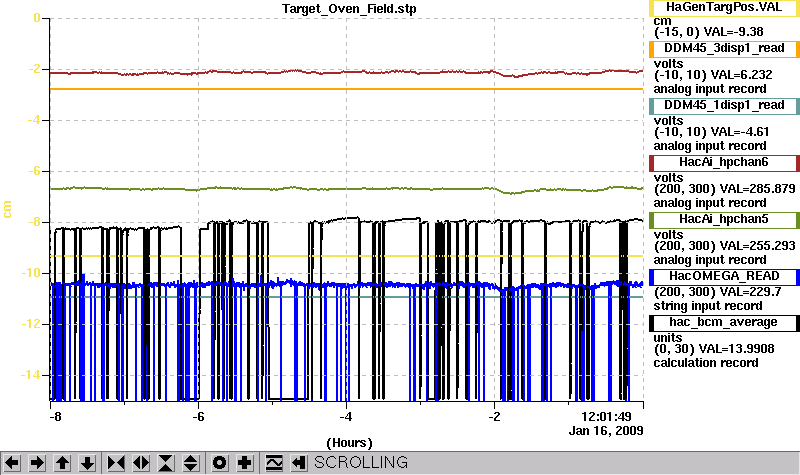Image resolution: width=800 pixels, height=475 pixels.
Task: Click the "string input record" description text
Action: (708, 306)
